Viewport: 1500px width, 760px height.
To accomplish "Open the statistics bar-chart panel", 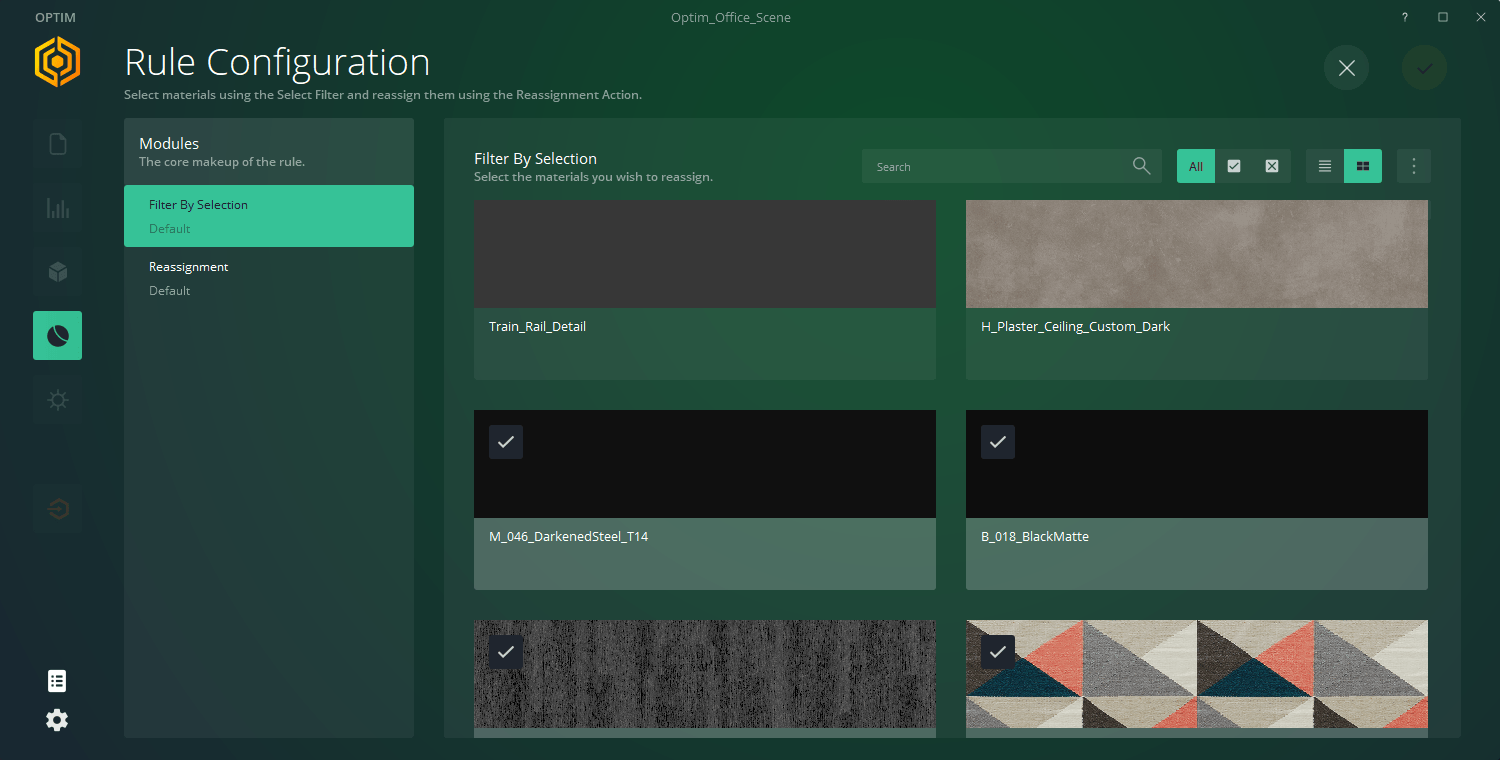I will (57, 207).
